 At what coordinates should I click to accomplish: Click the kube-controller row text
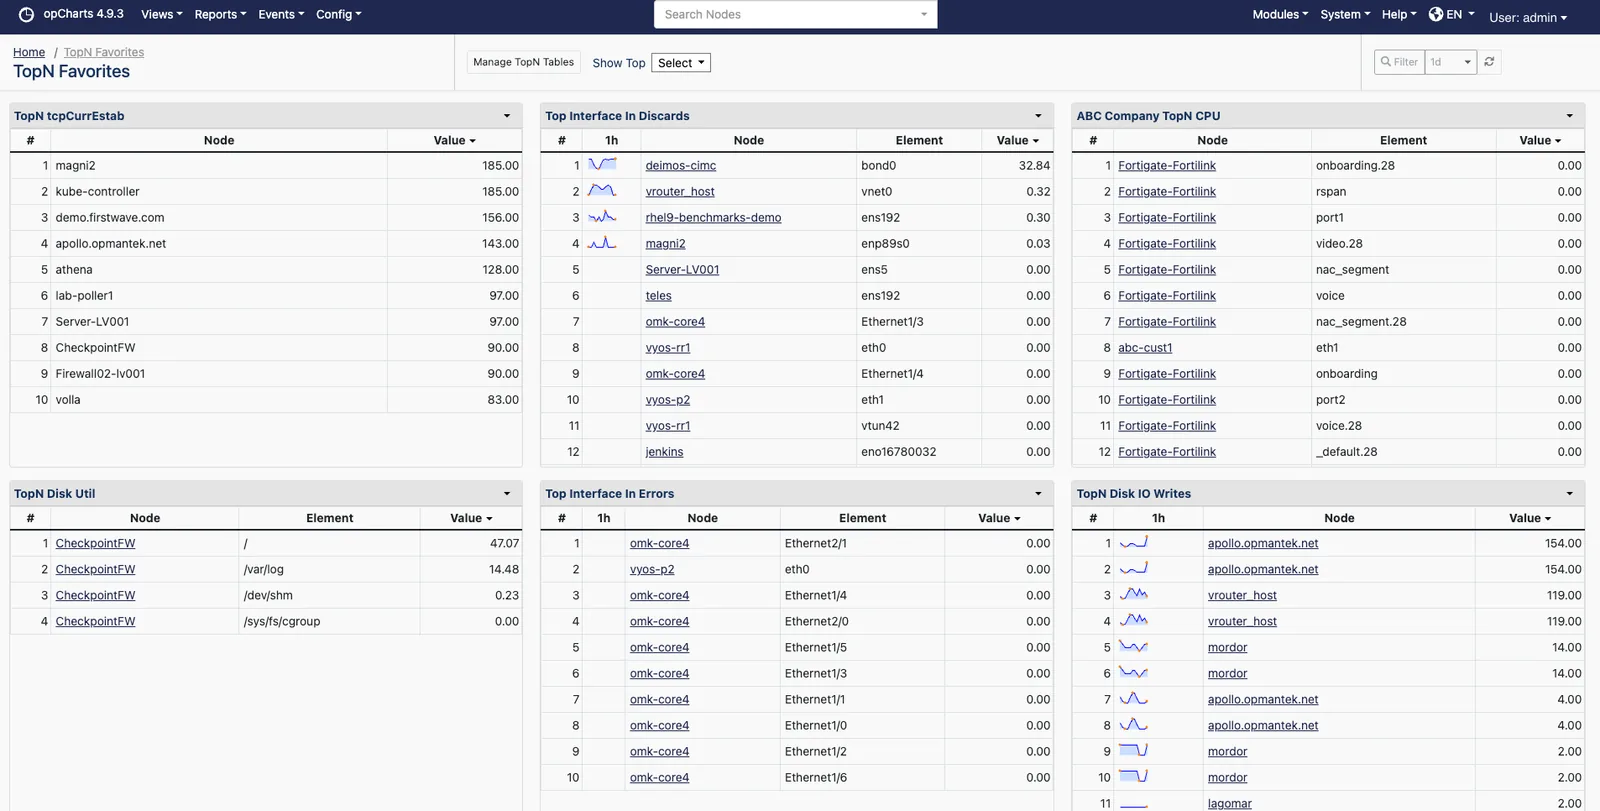[97, 191]
